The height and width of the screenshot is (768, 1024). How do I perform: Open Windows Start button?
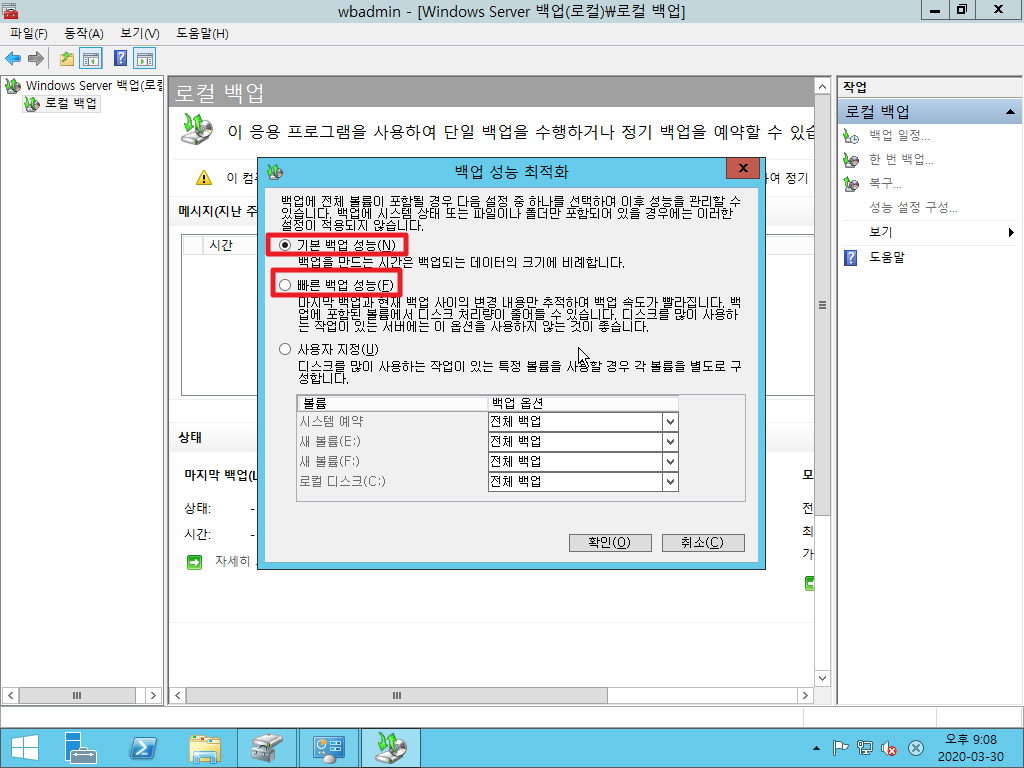pyautogui.click(x=25, y=748)
